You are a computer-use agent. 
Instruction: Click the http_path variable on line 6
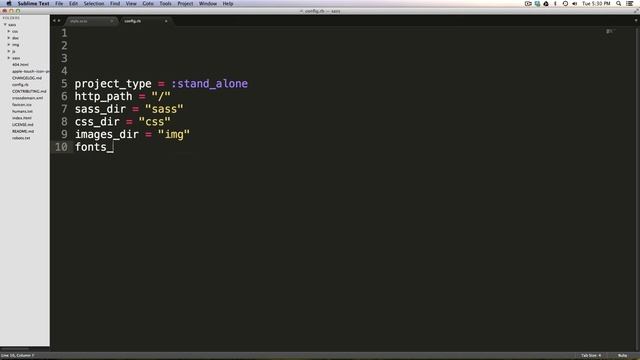coord(104,96)
